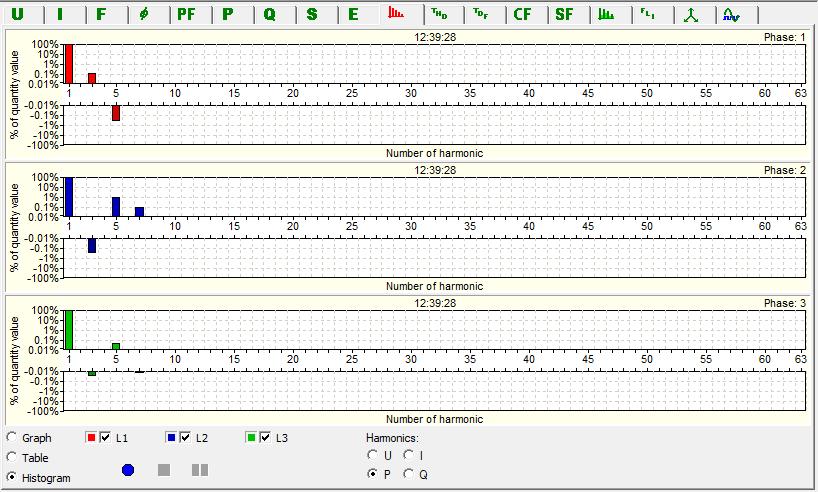Toggle the L2 phase checkbox
The width and height of the screenshot is (818, 492).
tap(185, 437)
